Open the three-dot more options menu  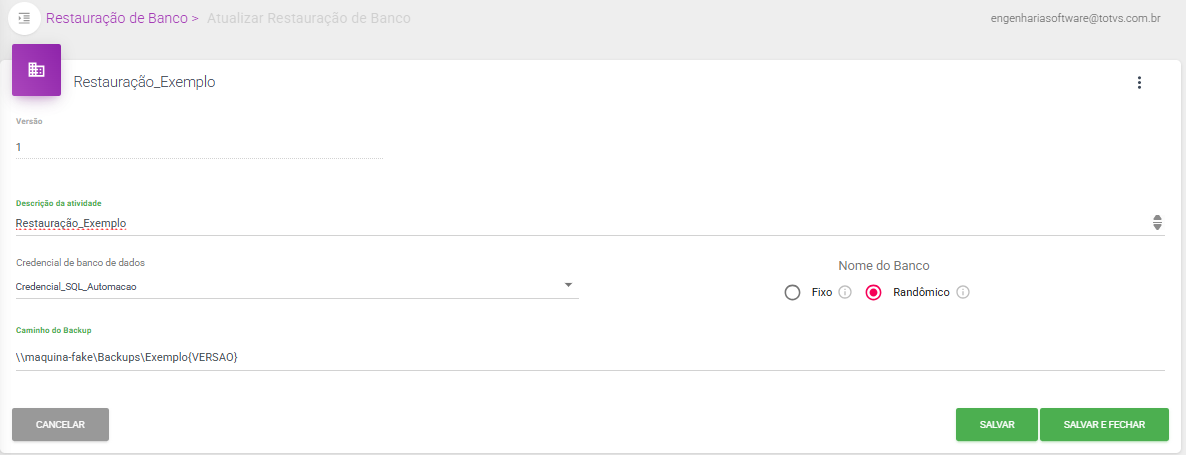tap(1138, 83)
